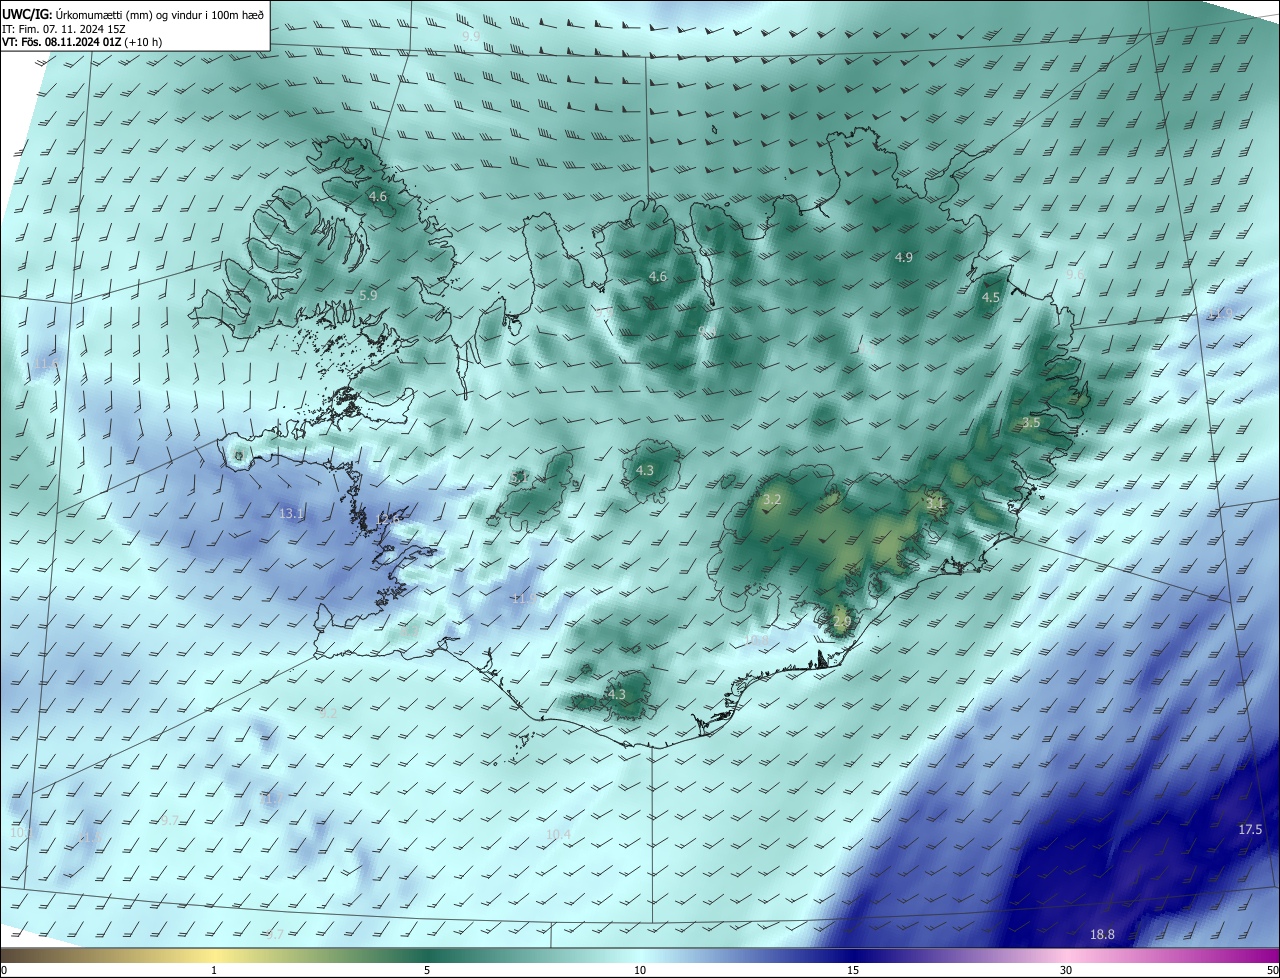Click the 4.9 value in northeast Iceland
This screenshot has height=978, width=1280.
click(903, 257)
